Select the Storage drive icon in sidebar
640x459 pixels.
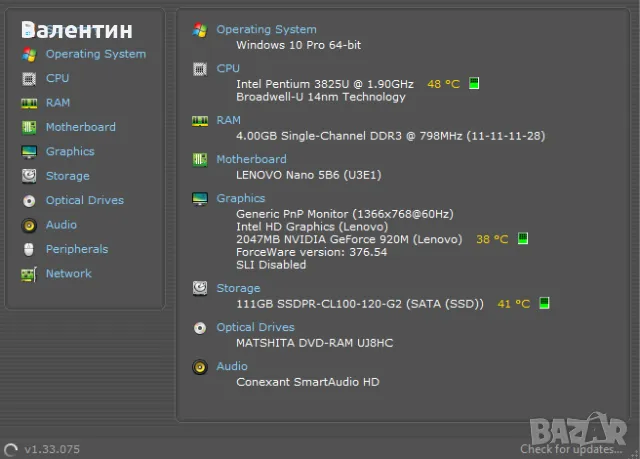(x=28, y=176)
